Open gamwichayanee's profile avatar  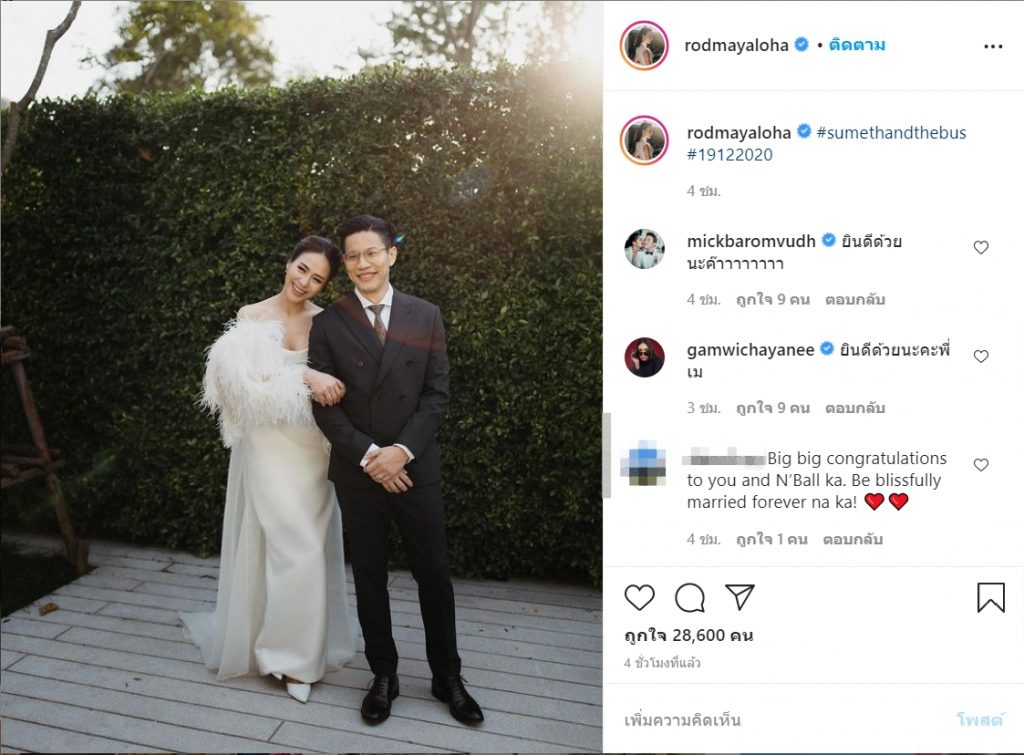coord(645,357)
